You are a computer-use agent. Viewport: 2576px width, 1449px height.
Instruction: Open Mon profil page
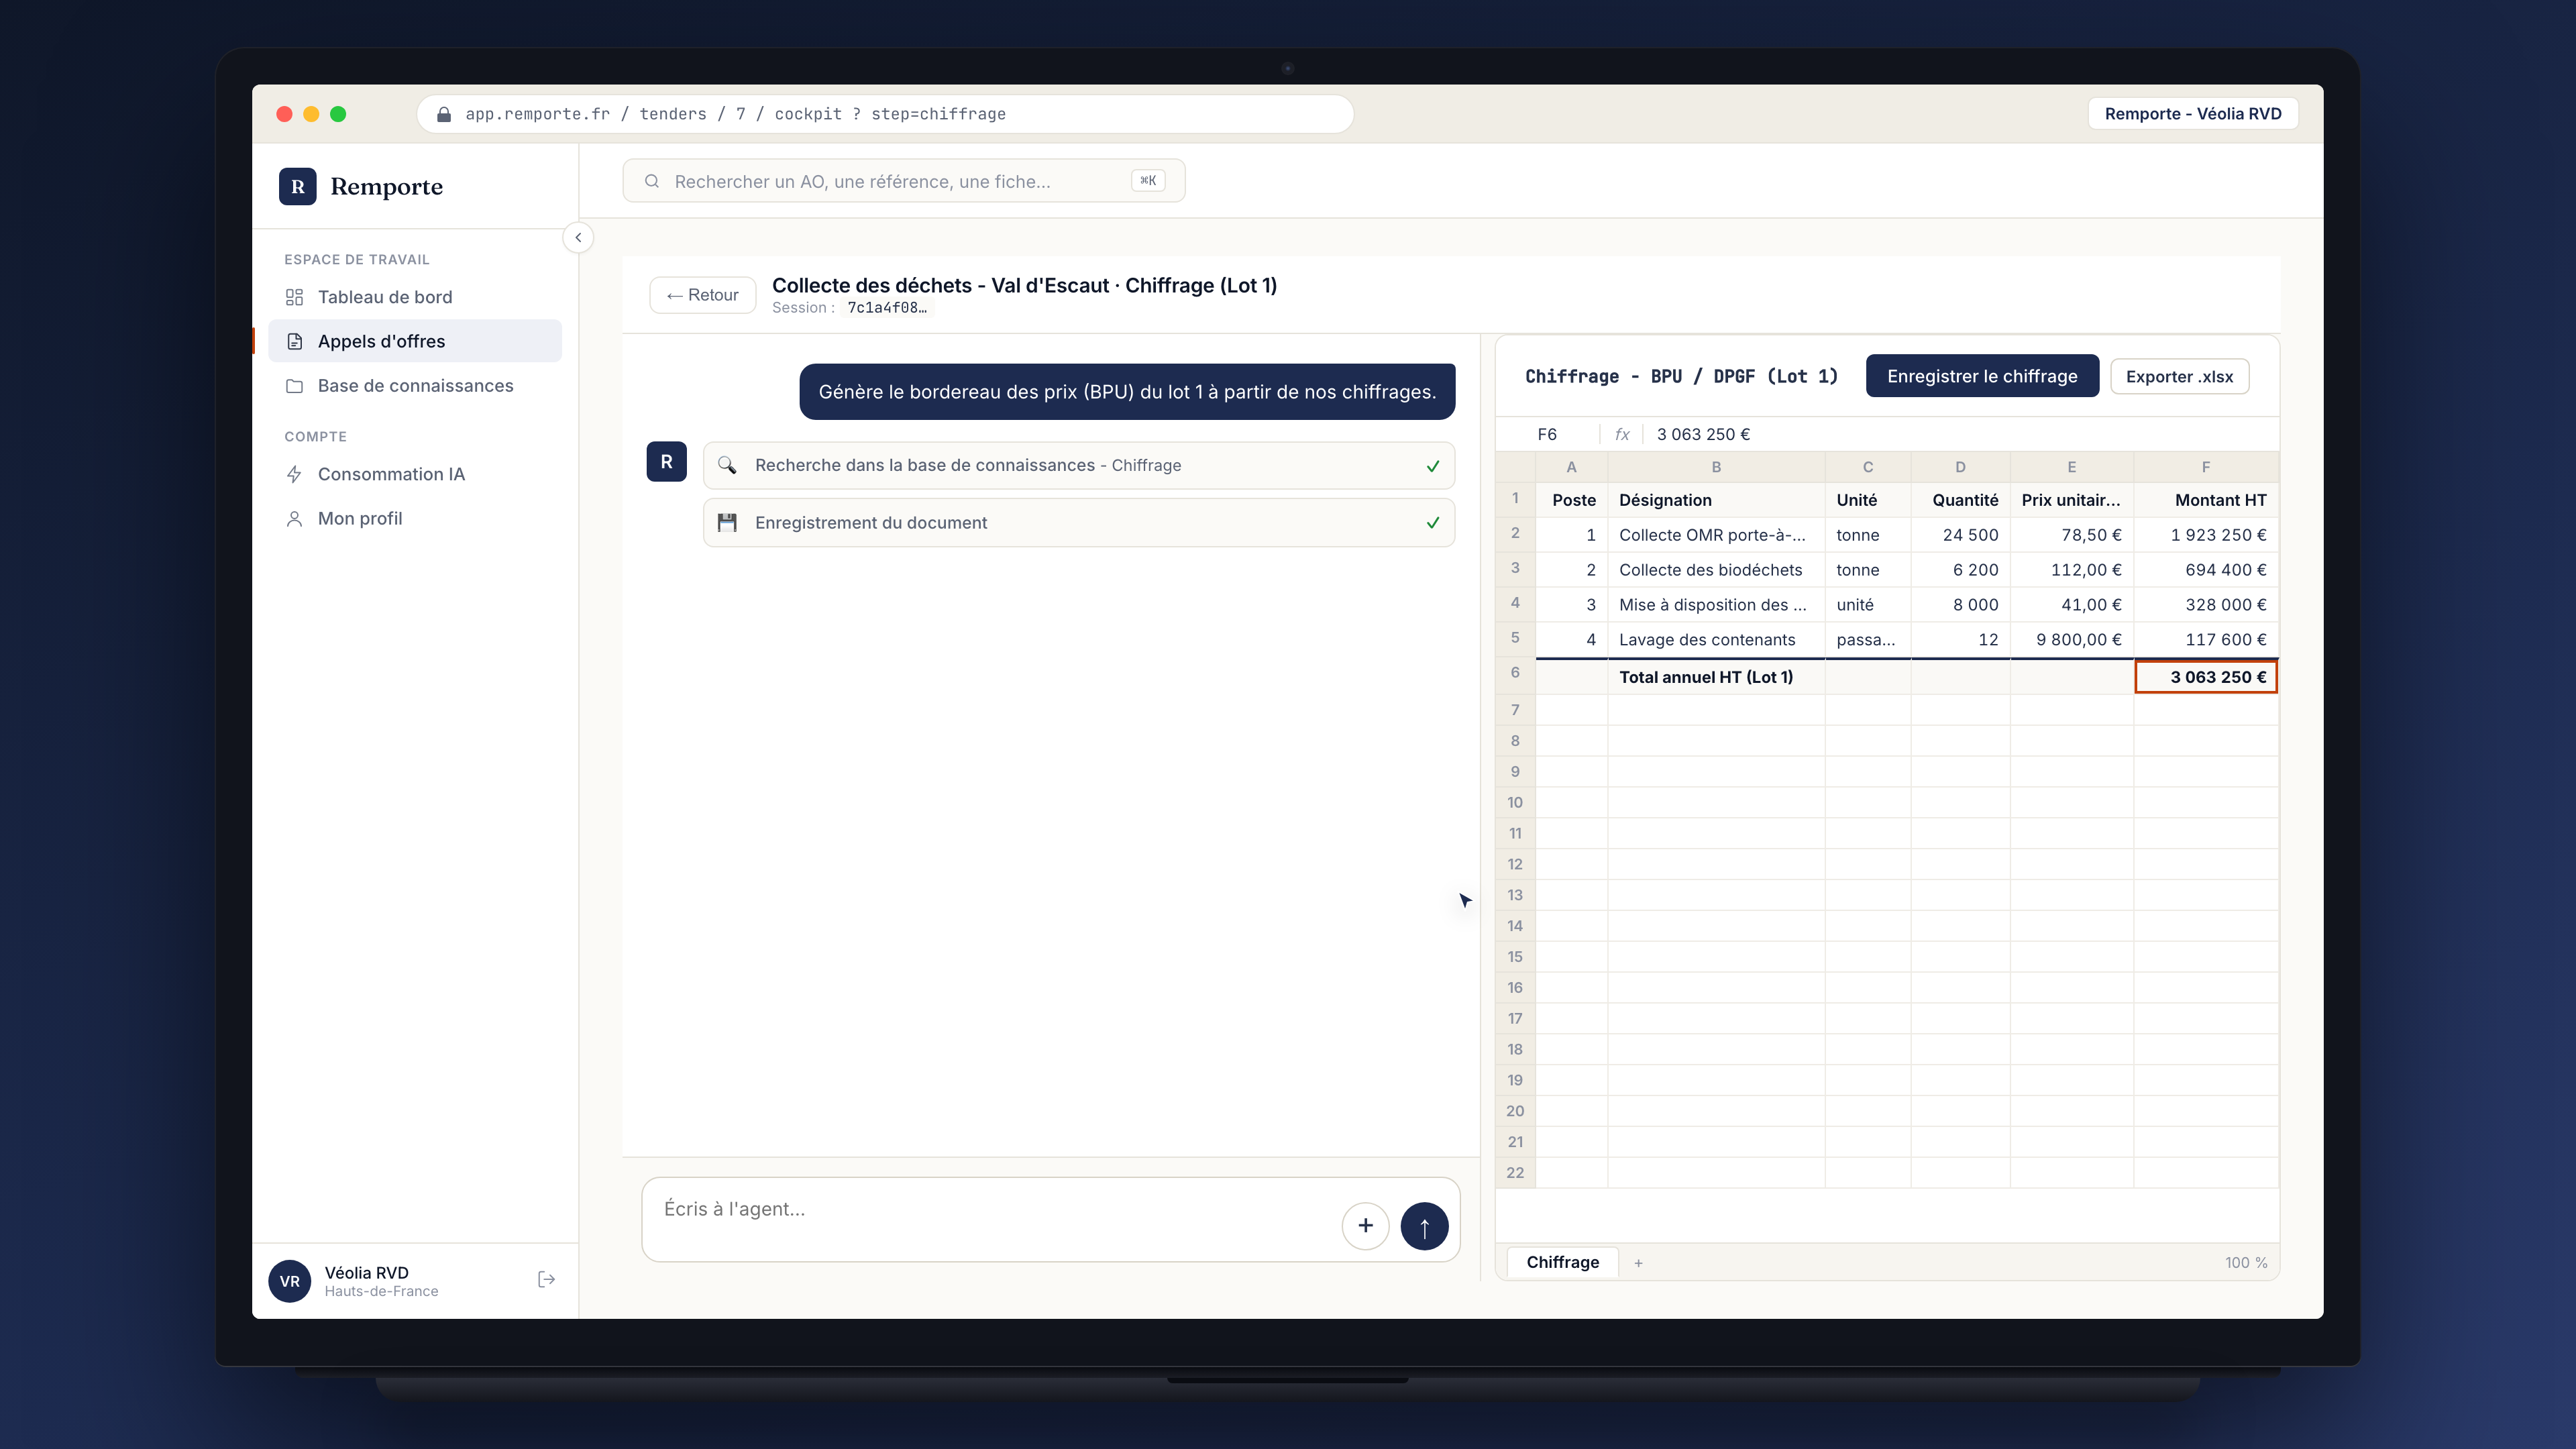[x=415, y=518]
